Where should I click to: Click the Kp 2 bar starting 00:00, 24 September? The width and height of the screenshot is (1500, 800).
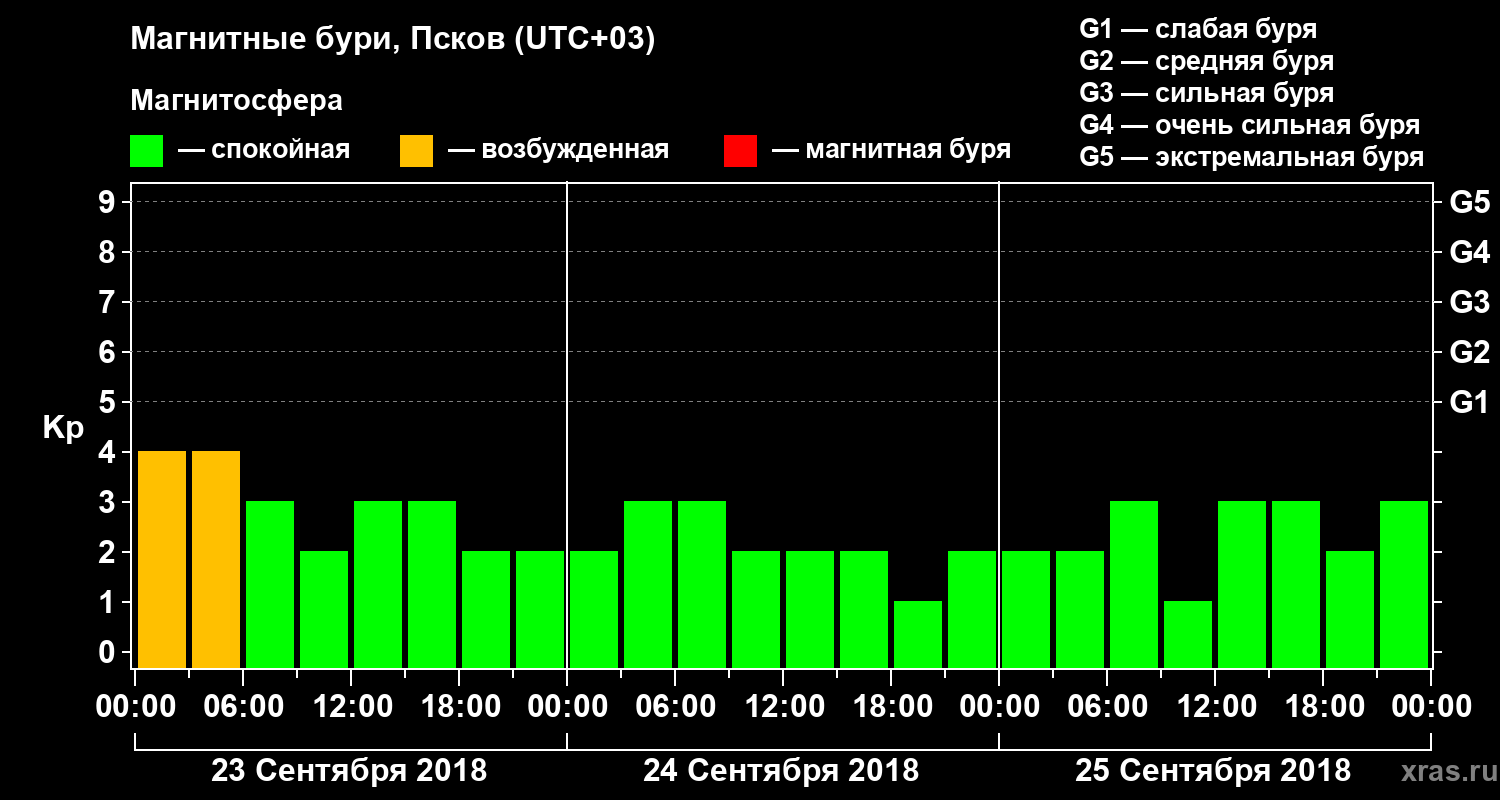(x=594, y=609)
